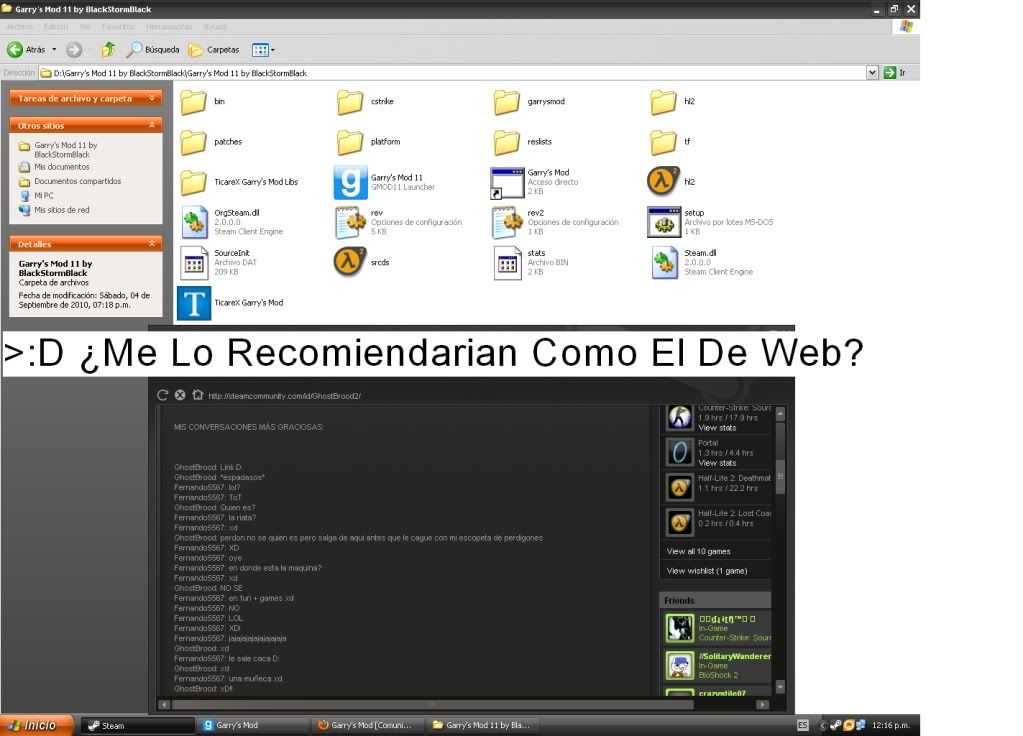Image resolution: width=1023 pixels, height=736 pixels.
Task: Select the Garry's Mod shortcut icon
Action: coord(507,183)
